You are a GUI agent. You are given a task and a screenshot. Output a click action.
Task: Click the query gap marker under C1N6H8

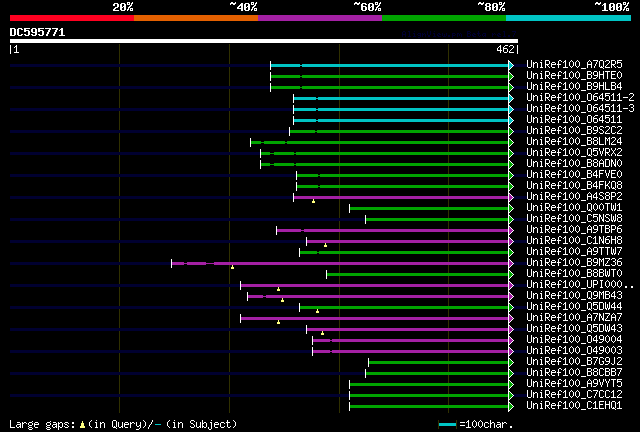325,245
